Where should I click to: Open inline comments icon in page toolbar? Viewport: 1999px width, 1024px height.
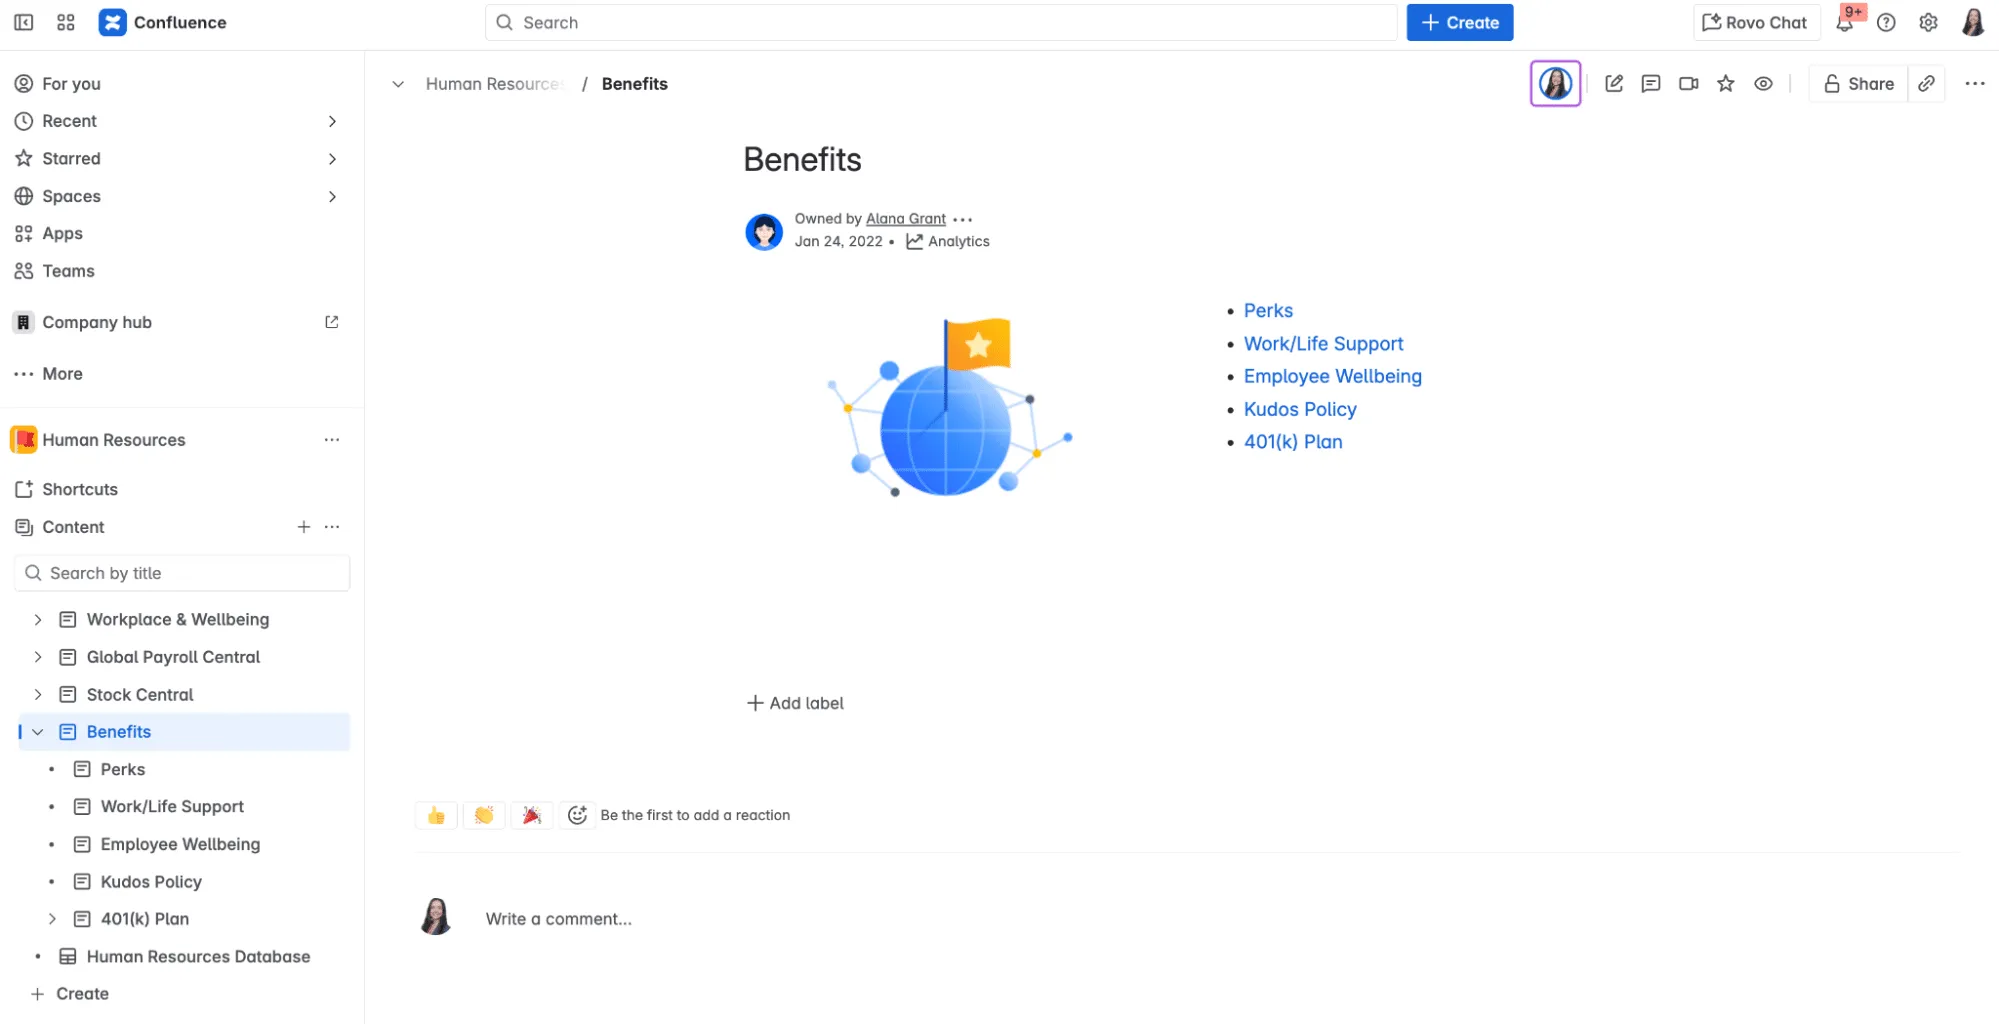[1650, 84]
